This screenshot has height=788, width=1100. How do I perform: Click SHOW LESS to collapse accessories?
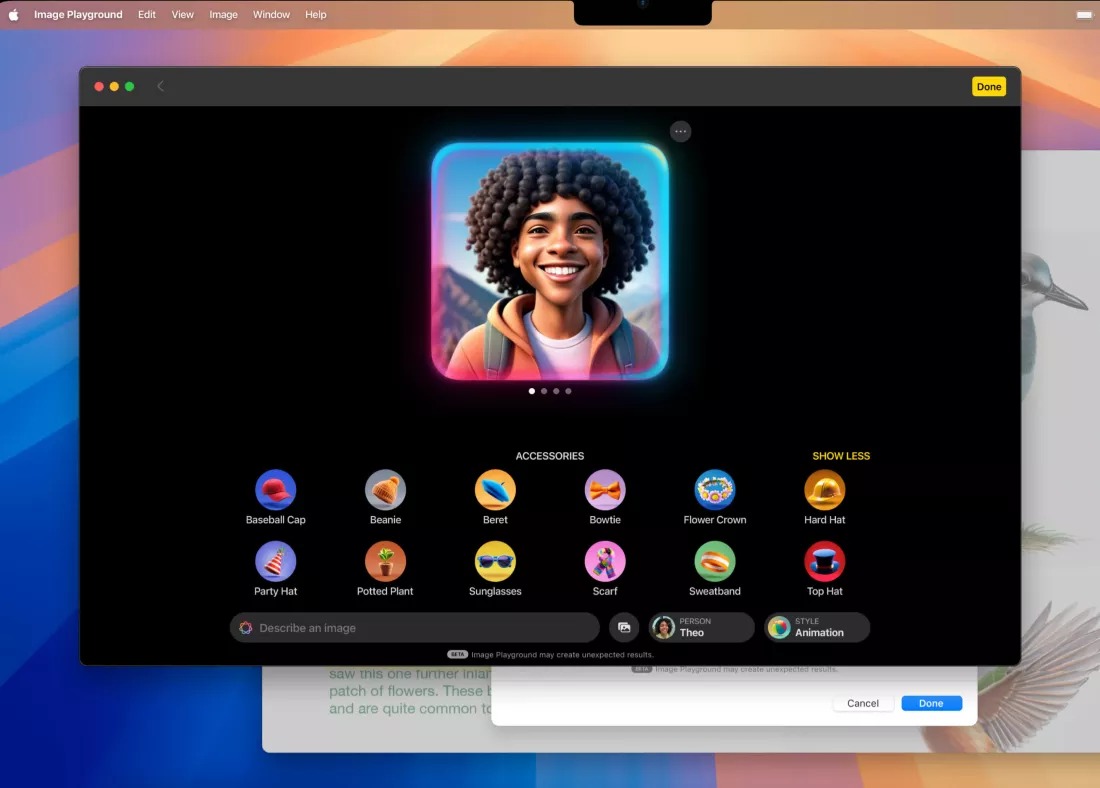[x=841, y=455]
